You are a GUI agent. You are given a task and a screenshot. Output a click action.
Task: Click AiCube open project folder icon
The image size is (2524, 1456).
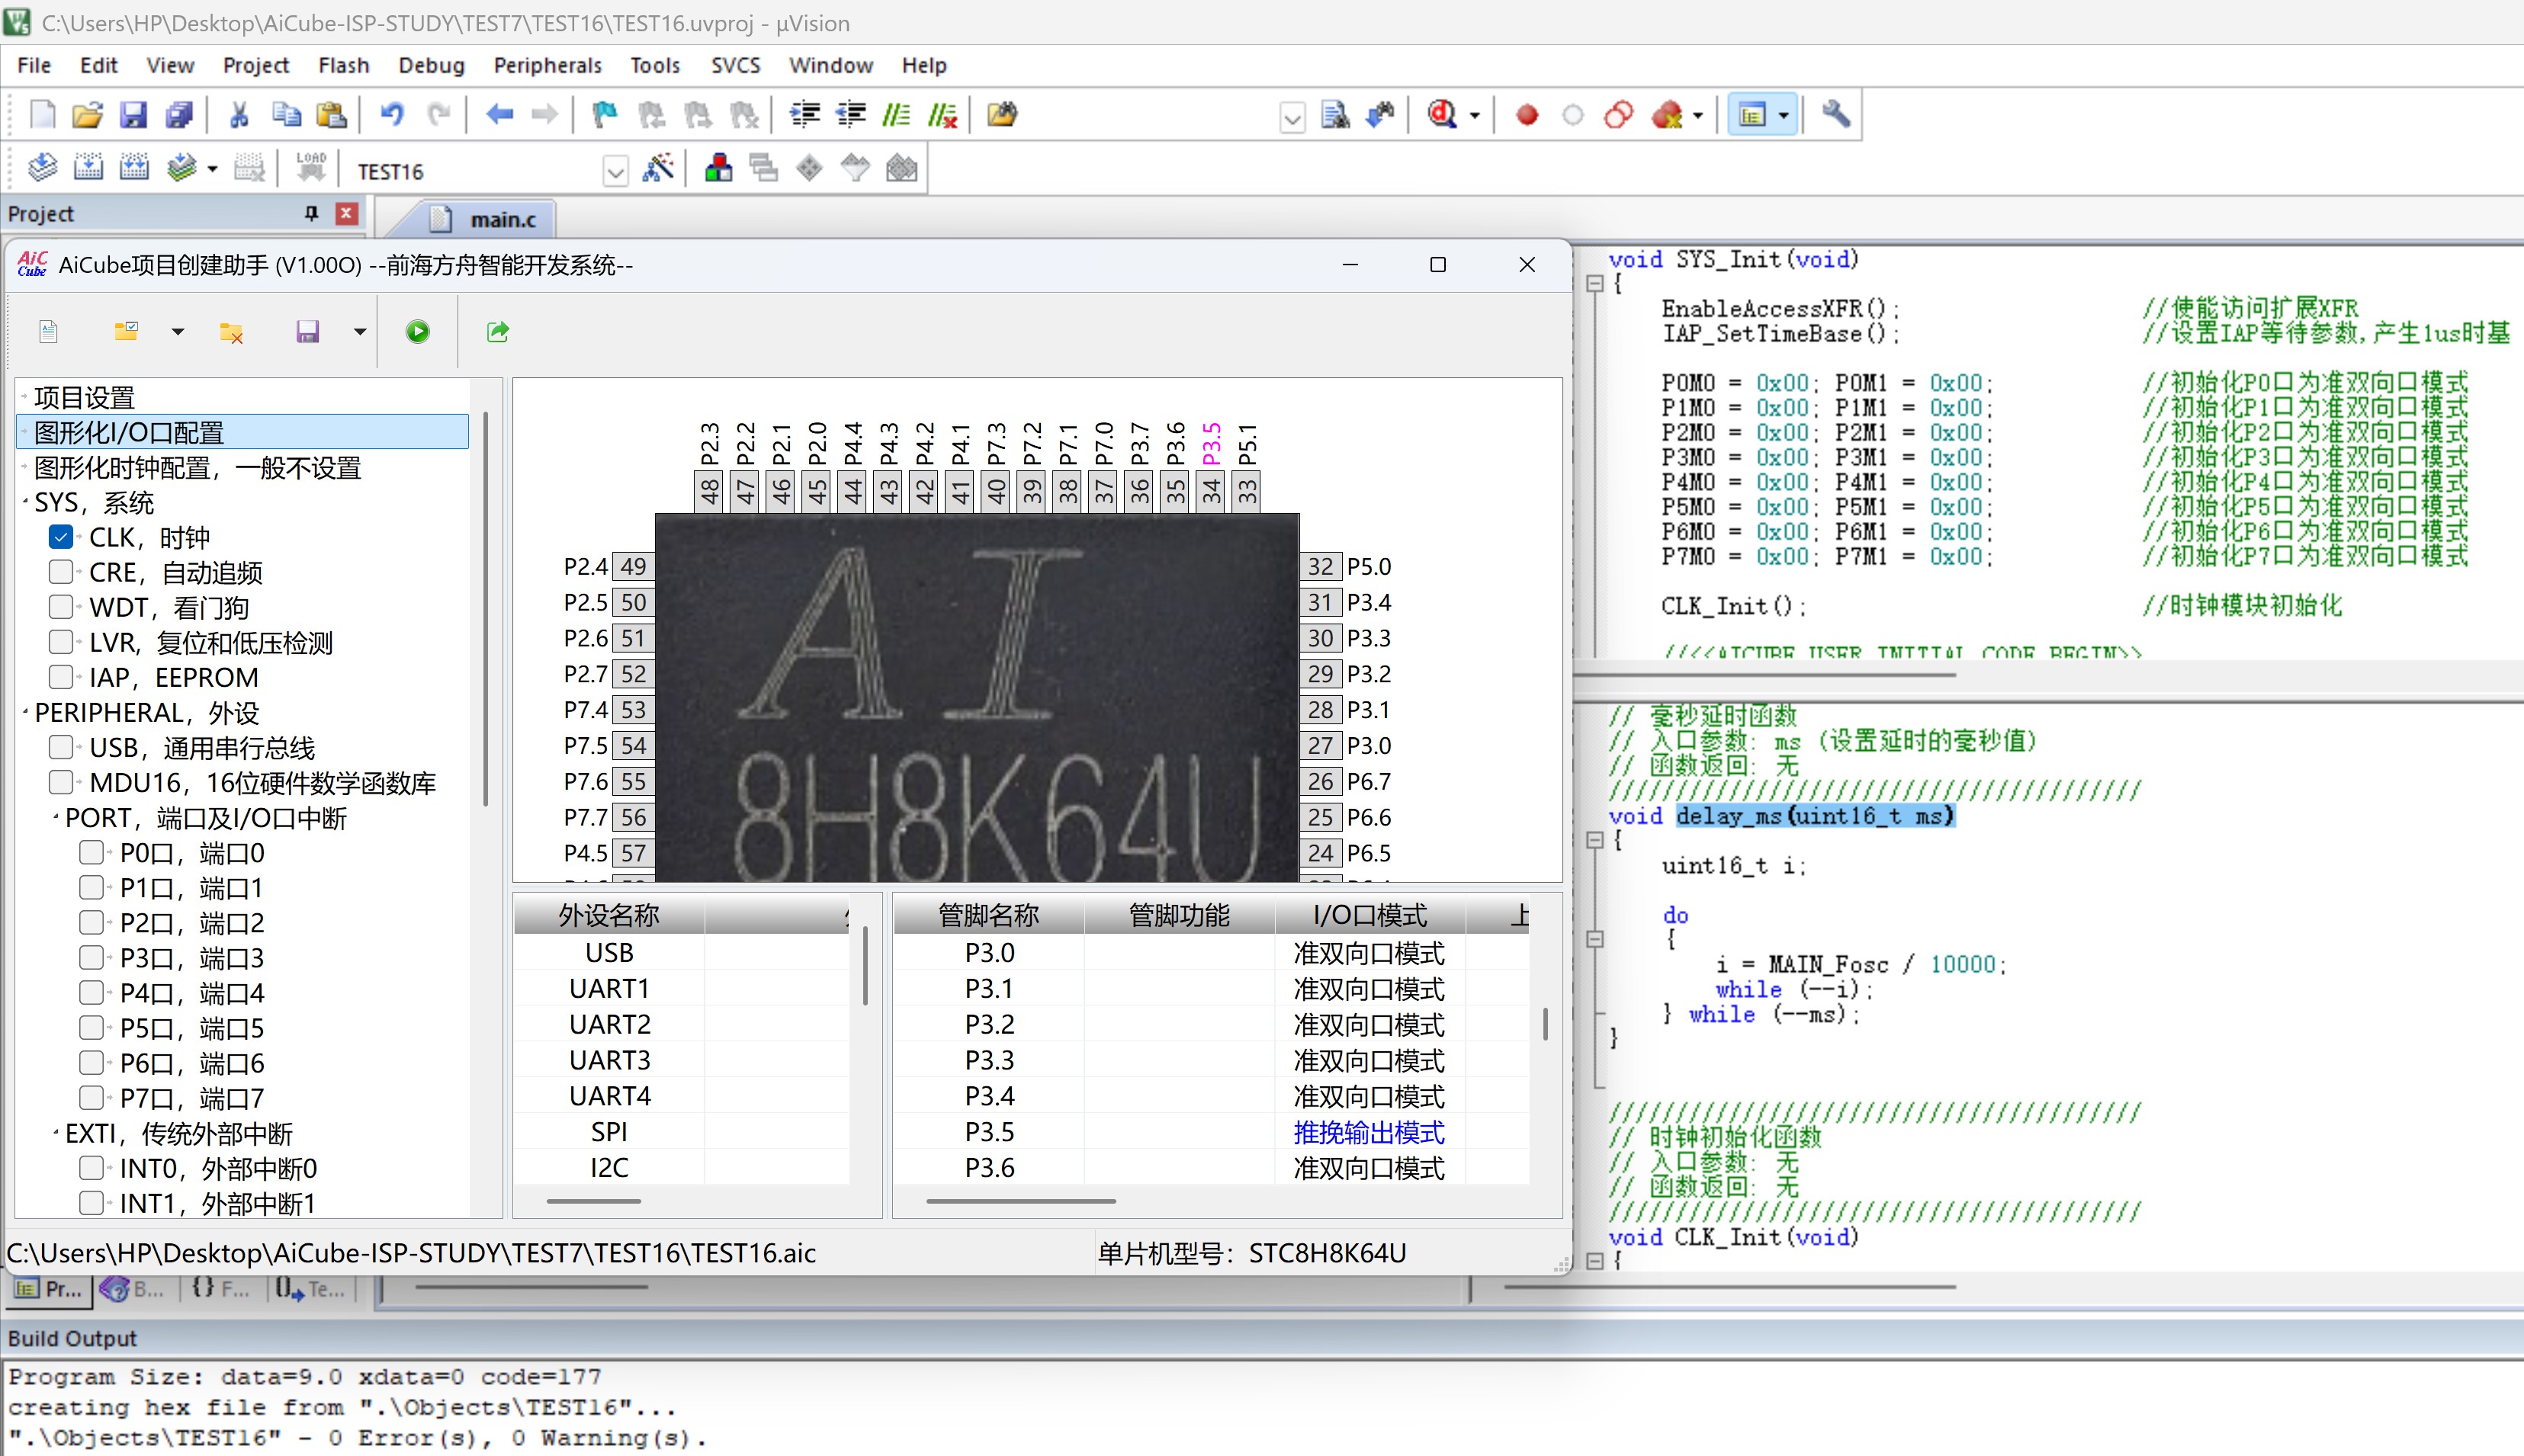pos(126,331)
